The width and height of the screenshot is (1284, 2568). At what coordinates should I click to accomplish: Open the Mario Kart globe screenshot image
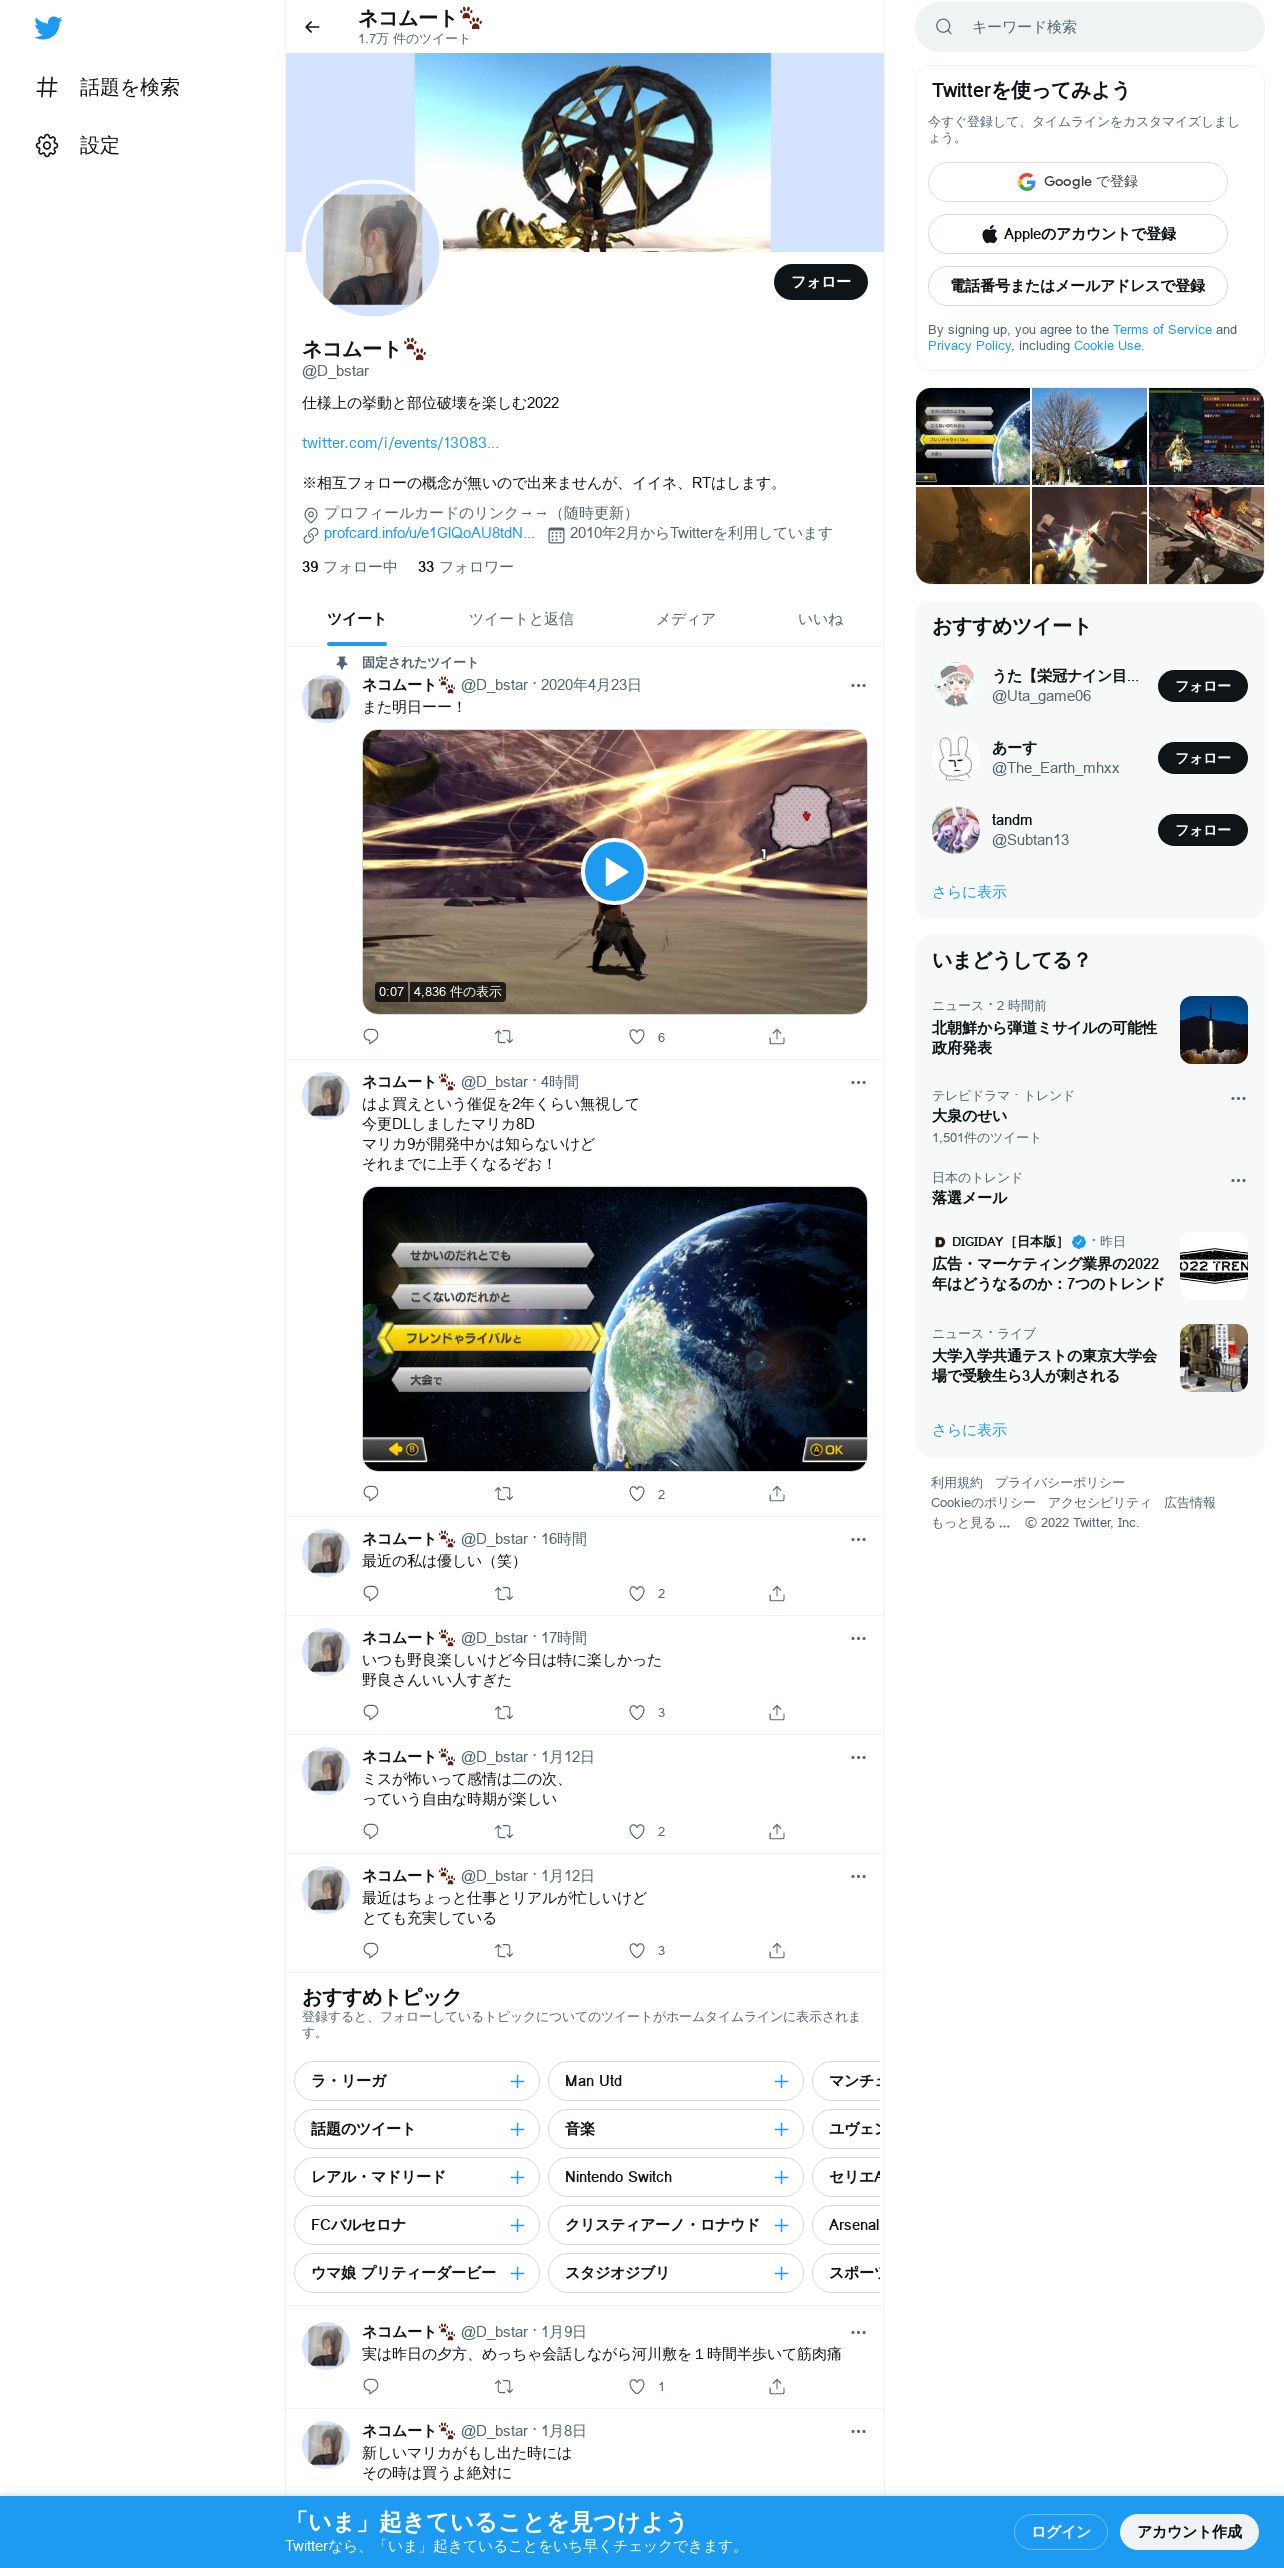point(614,1328)
